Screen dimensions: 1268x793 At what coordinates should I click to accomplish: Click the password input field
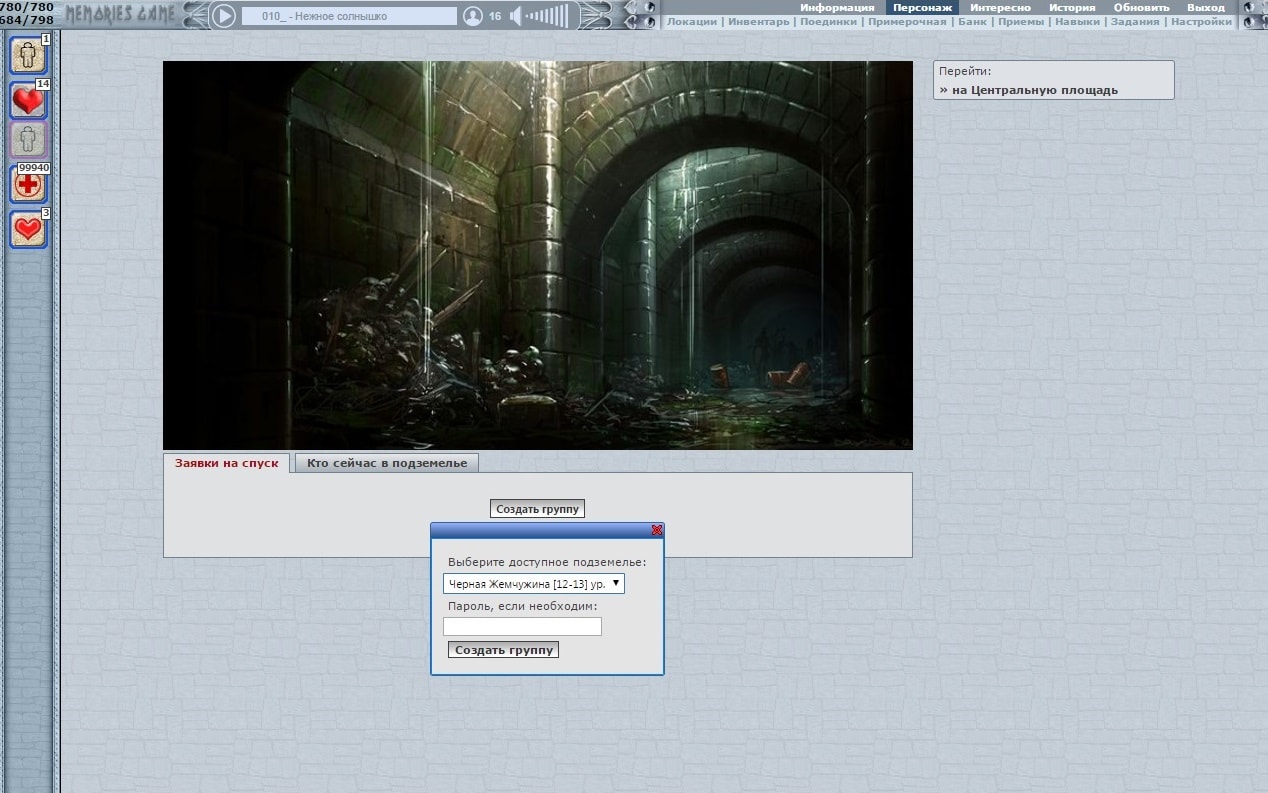point(522,626)
